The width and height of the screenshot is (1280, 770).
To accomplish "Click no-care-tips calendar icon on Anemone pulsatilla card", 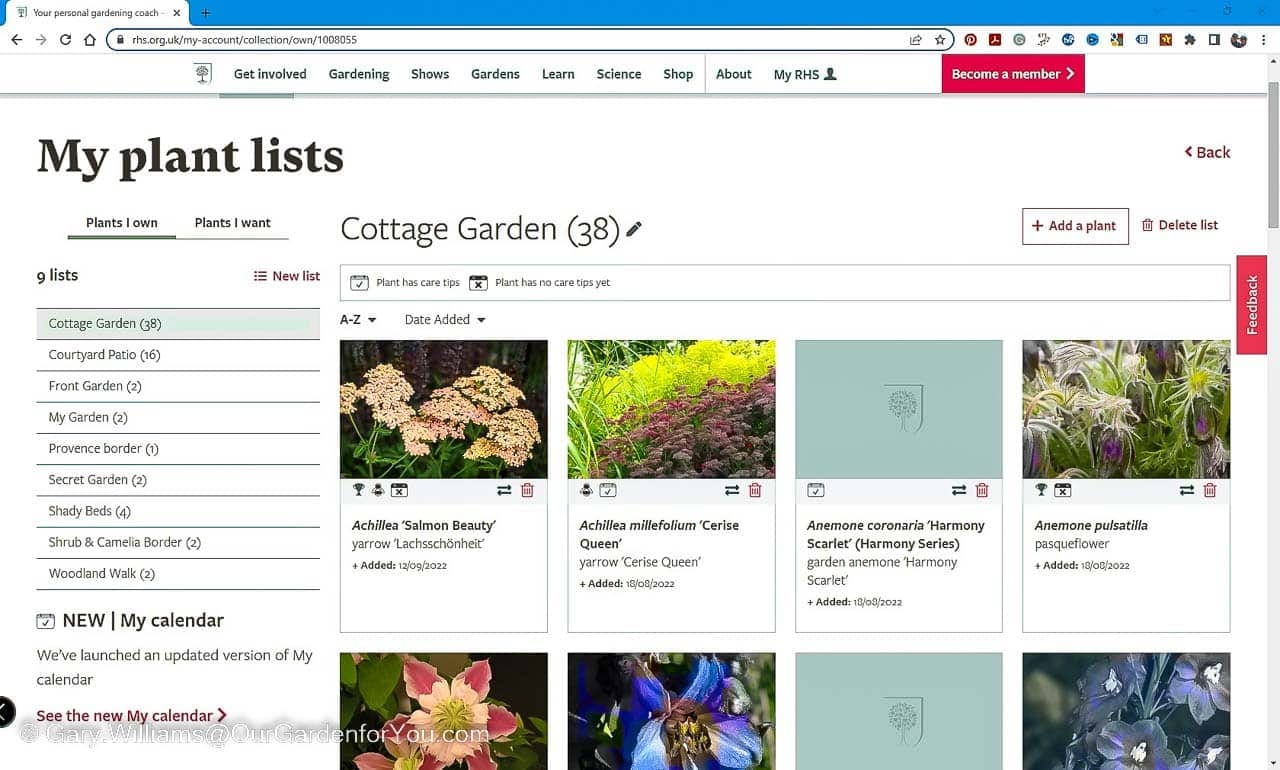I will pyautogui.click(x=1062, y=490).
